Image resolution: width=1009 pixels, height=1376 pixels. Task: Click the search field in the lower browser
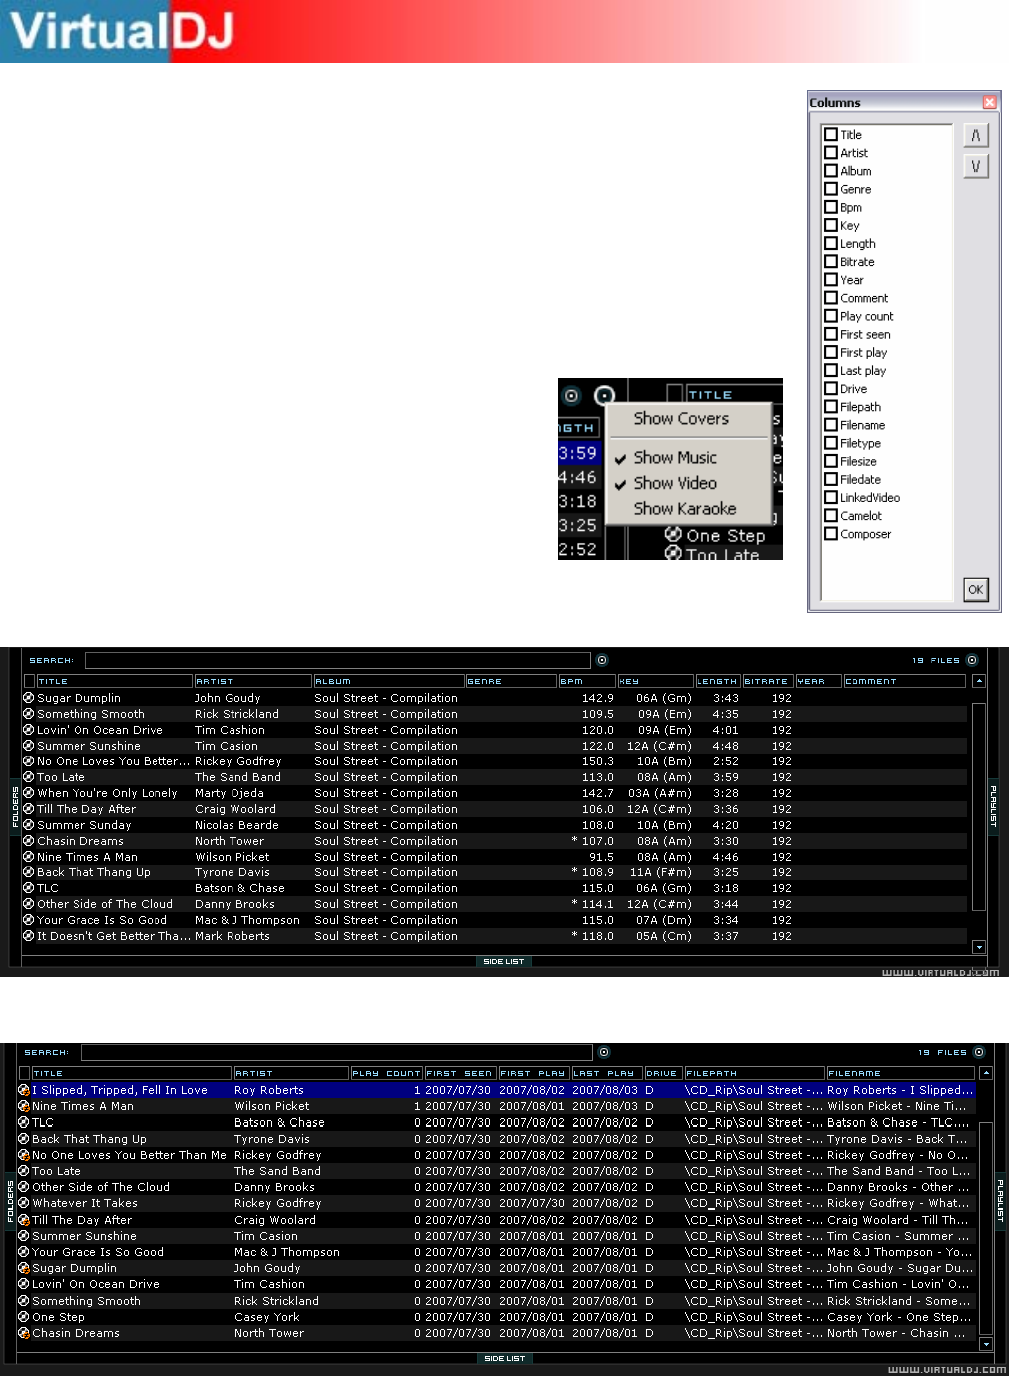pyautogui.click(x=337, y=1052)
